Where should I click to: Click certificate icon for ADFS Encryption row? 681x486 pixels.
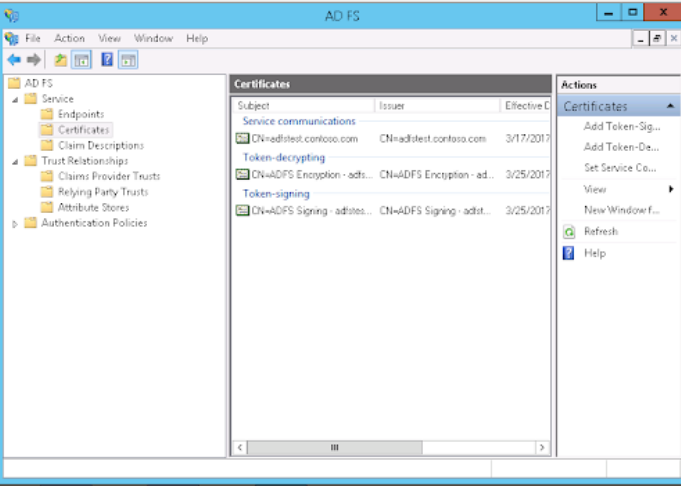[x=242, y=175]
